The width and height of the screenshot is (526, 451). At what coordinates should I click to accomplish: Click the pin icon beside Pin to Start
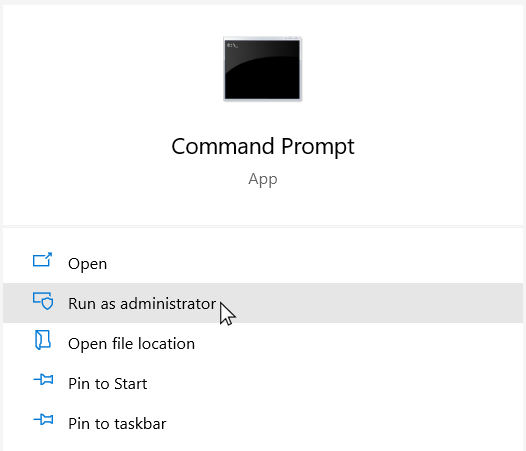pos(43,380)
